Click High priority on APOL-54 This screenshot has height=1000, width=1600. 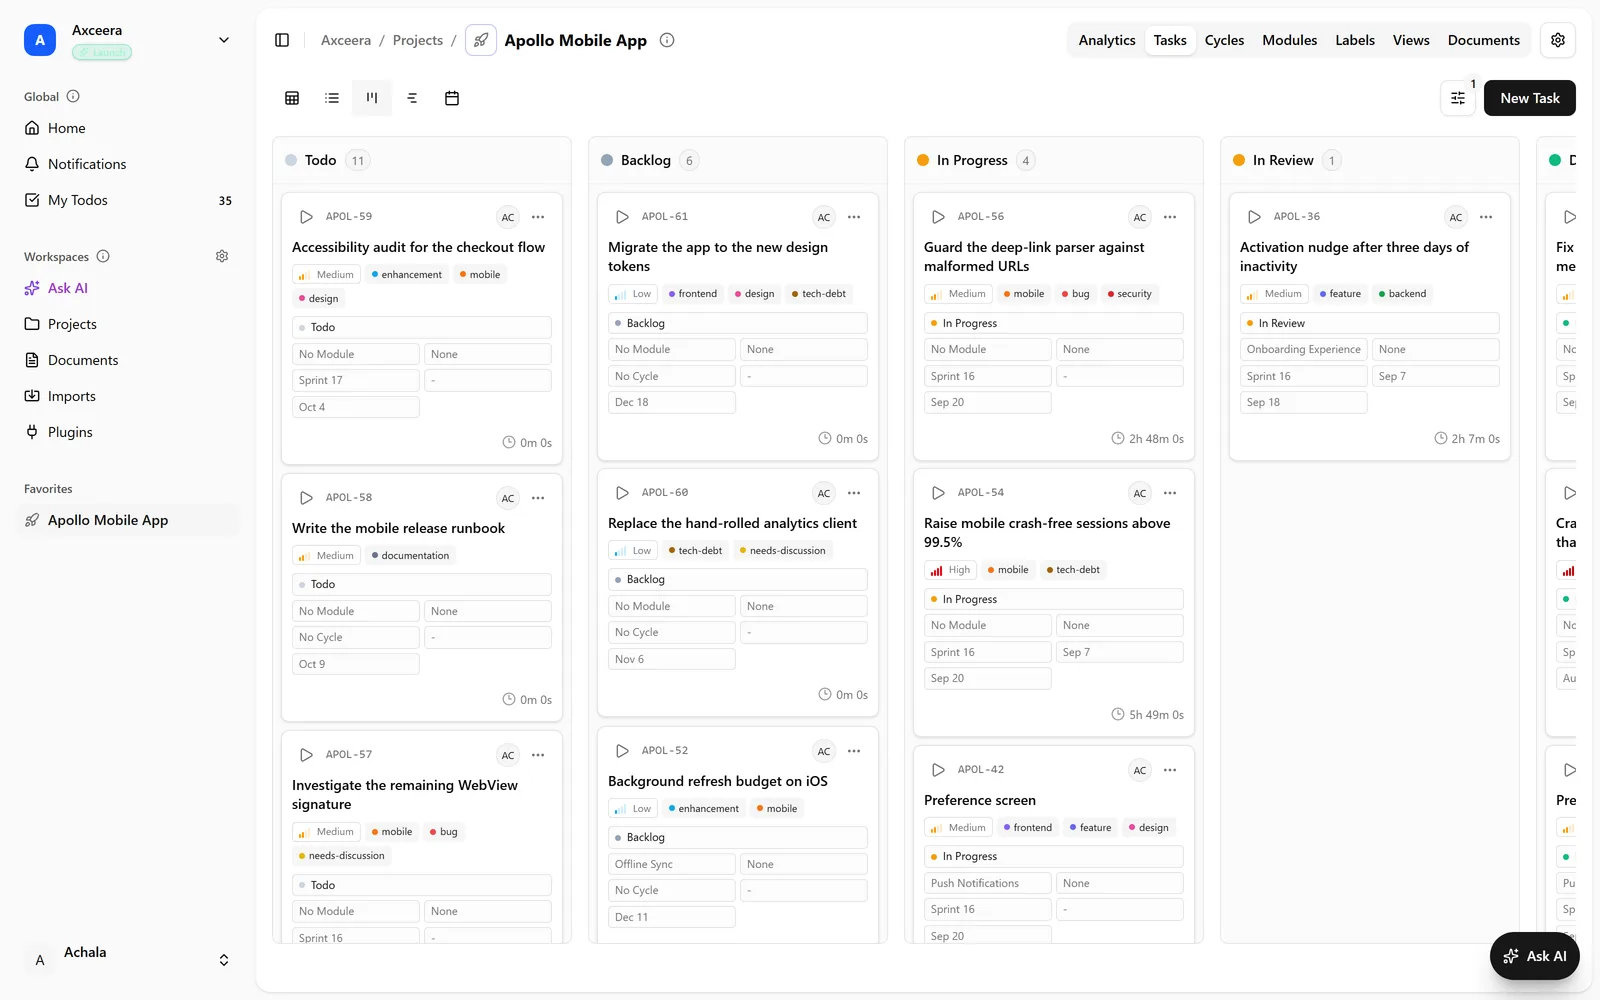[x=950, y=570]
